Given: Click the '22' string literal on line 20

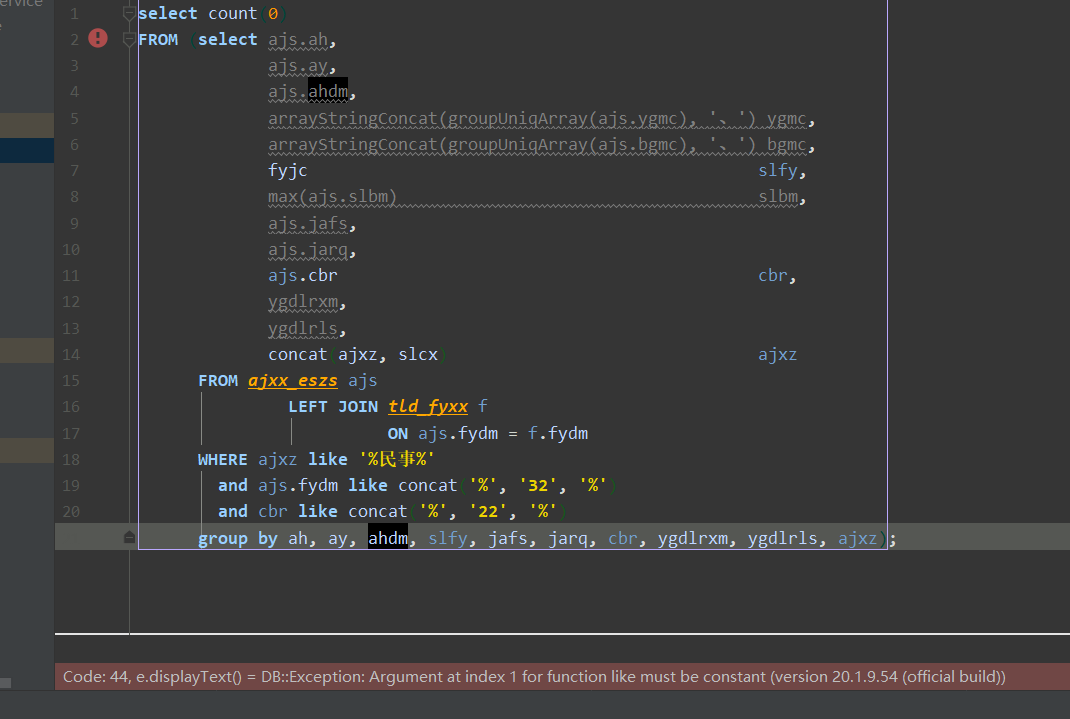Looking at the screenshot, I should pos(488,512).
